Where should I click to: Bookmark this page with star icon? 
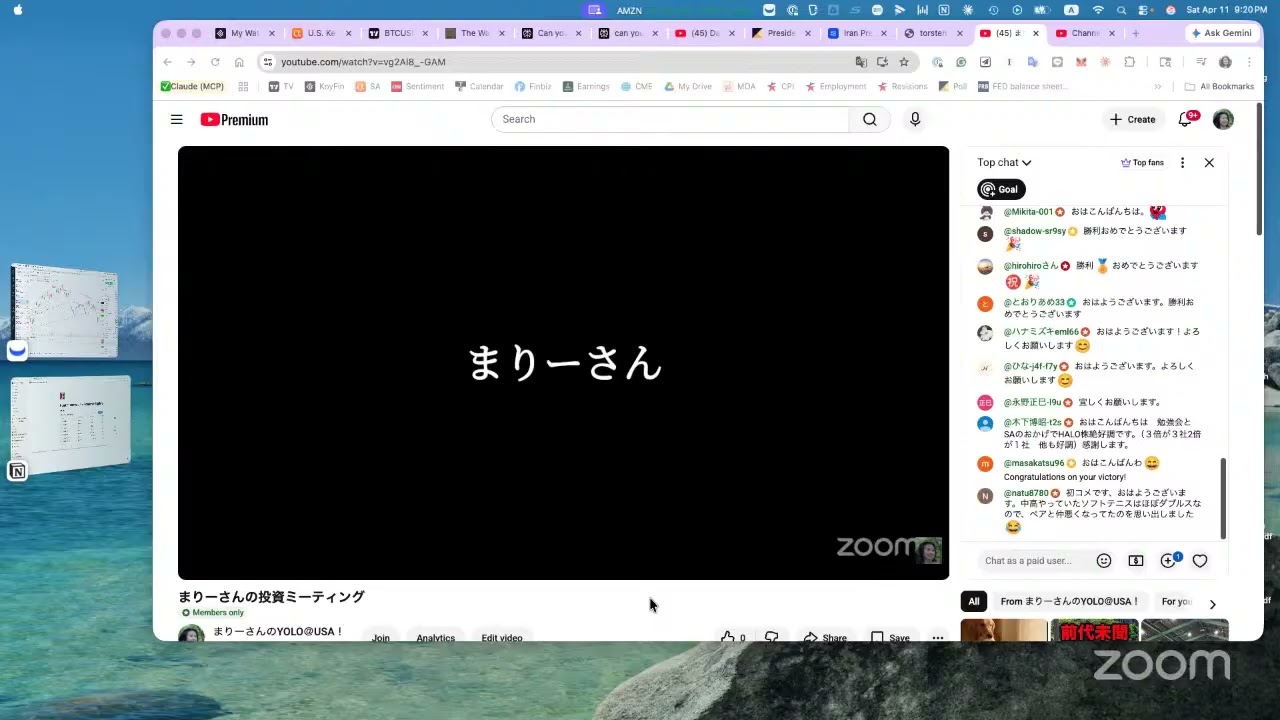point(904,62)
